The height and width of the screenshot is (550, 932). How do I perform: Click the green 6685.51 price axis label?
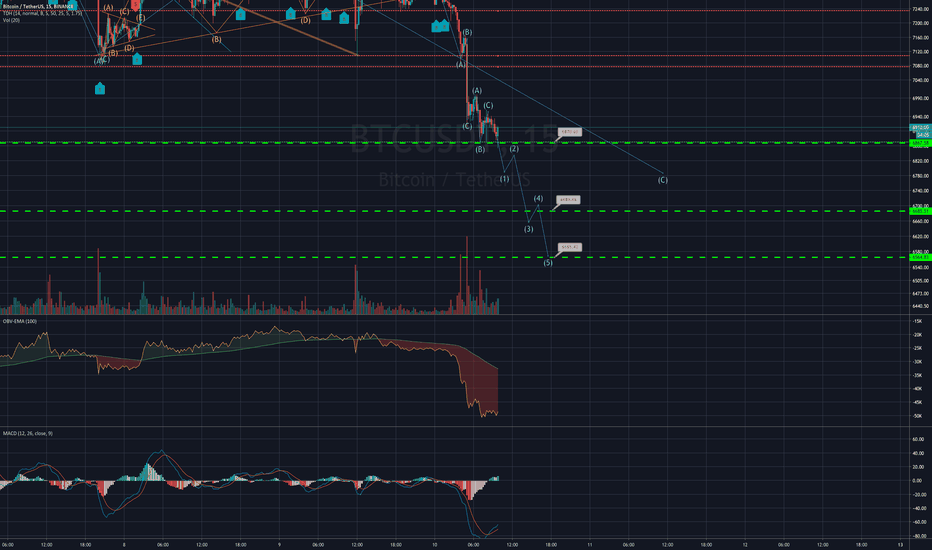[x=920, y=211]
